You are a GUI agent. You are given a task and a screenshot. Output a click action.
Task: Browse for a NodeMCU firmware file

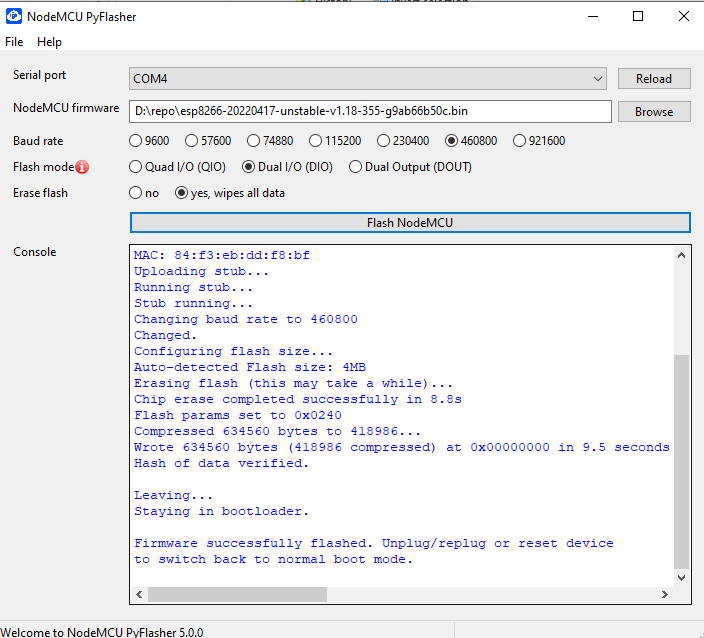pos(654,111)
